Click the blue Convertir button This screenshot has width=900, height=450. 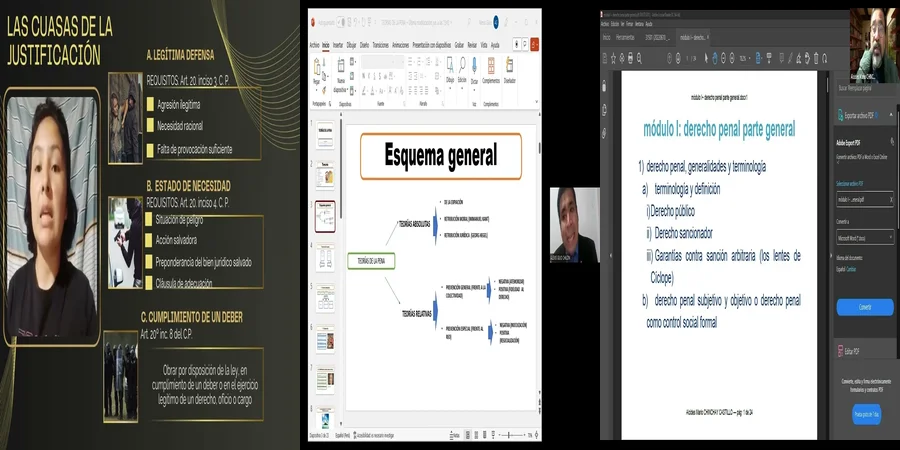865,307
